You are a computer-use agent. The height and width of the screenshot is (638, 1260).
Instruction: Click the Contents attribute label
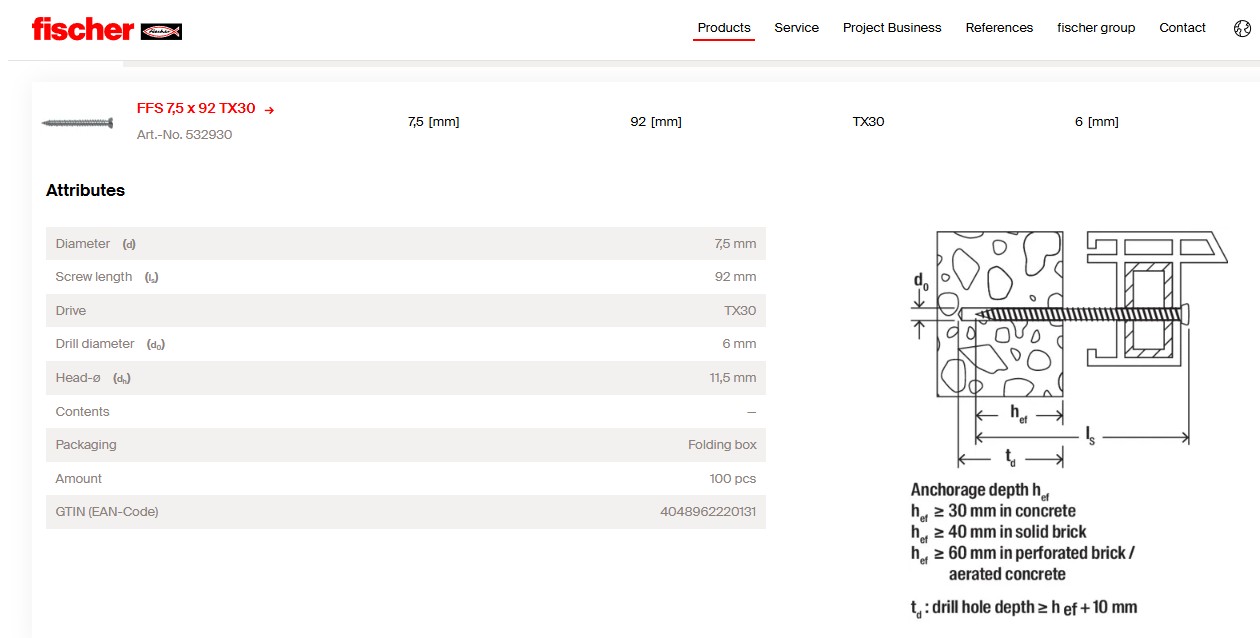click(82, 412)
